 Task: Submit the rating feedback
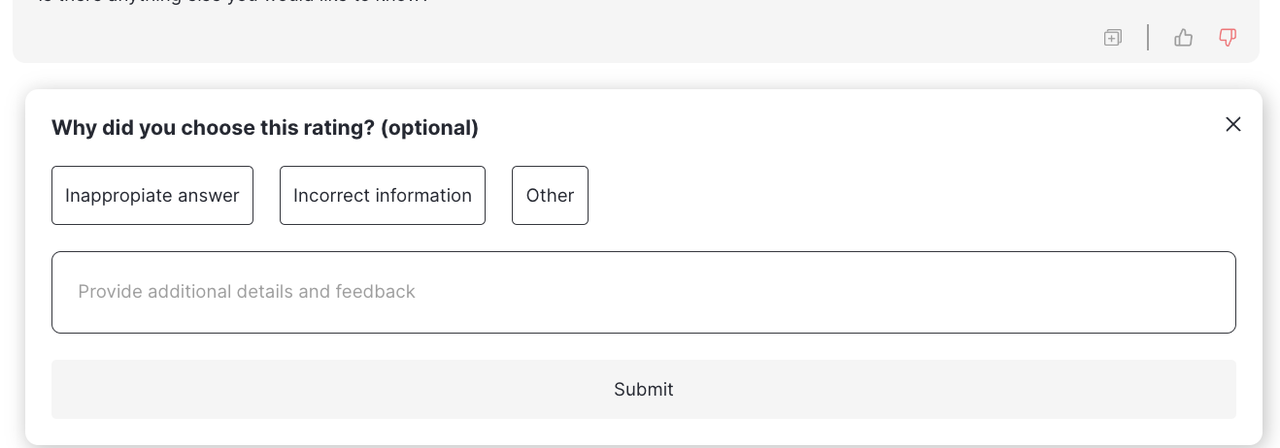point(643,389)
